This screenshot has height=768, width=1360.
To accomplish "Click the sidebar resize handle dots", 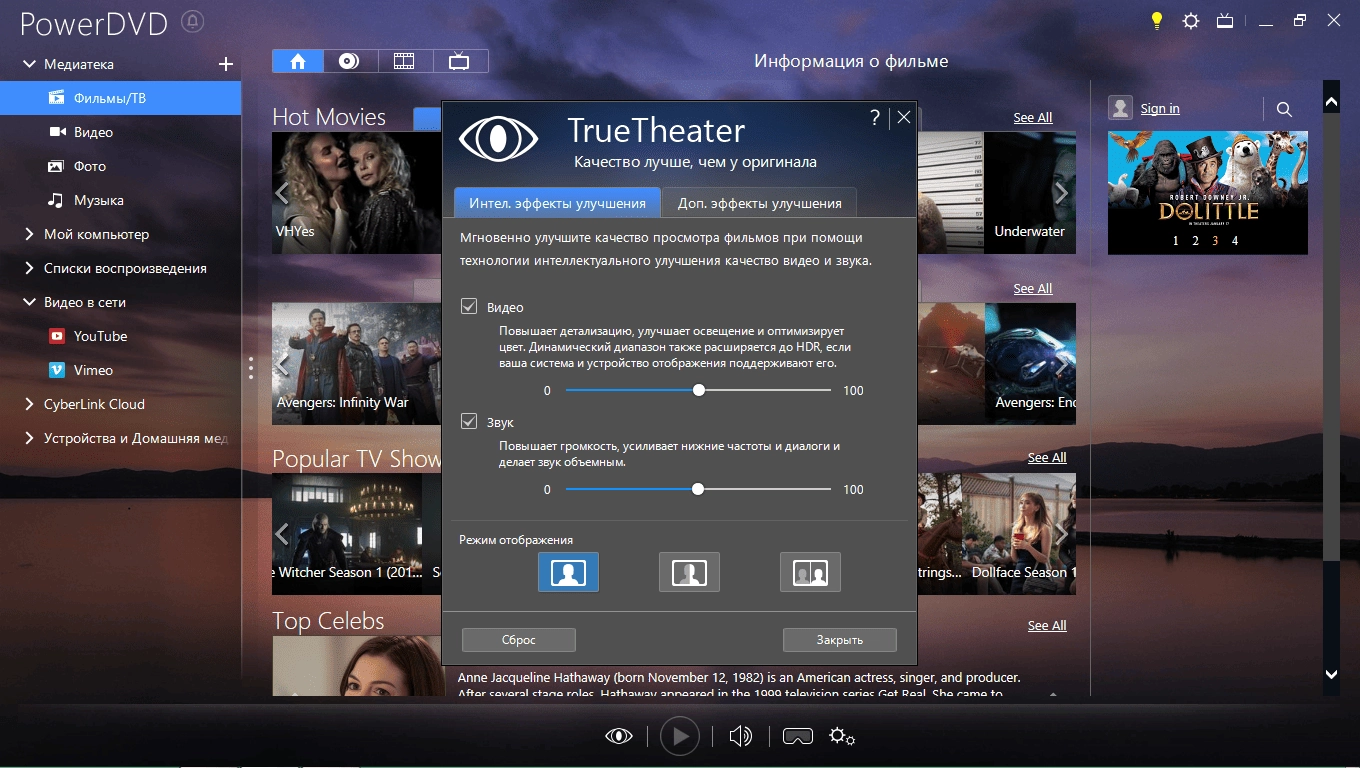I will pyautogui.click(x=250, y=368).
